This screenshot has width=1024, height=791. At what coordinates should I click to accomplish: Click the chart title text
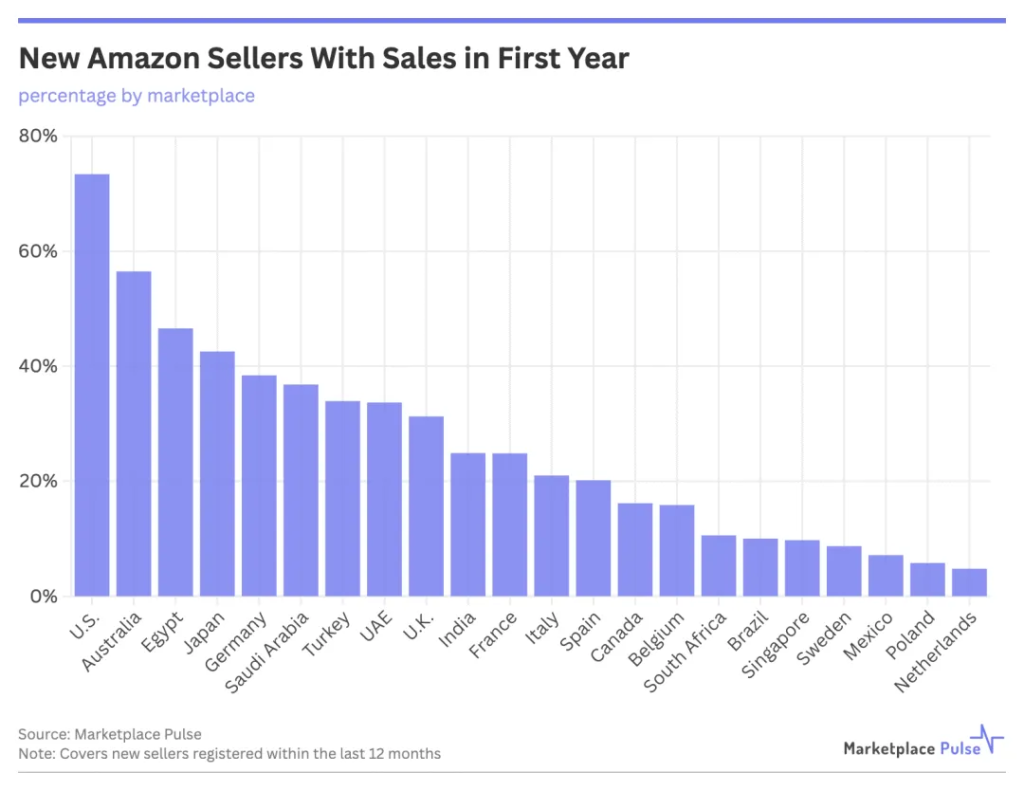coord(324,58)
